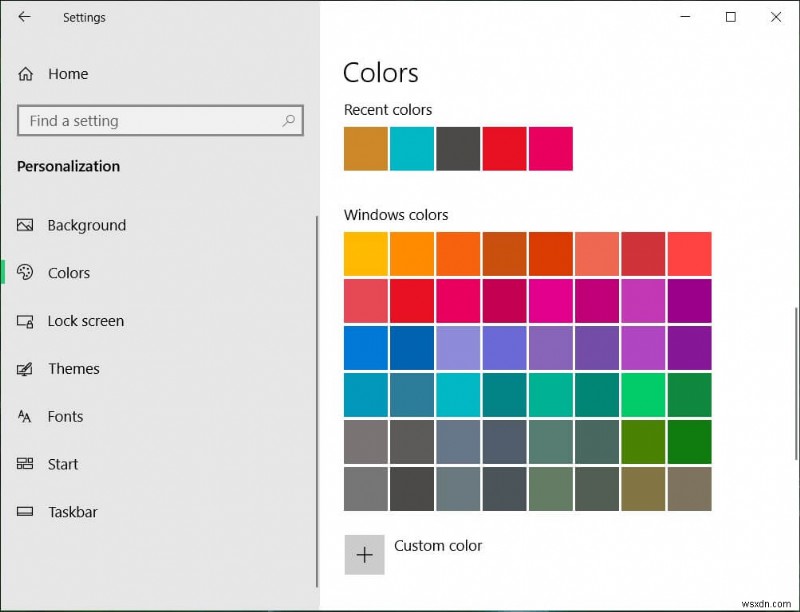
Task: Click the Custom color button
Action: pyautogui.click(x=365, y=554)
